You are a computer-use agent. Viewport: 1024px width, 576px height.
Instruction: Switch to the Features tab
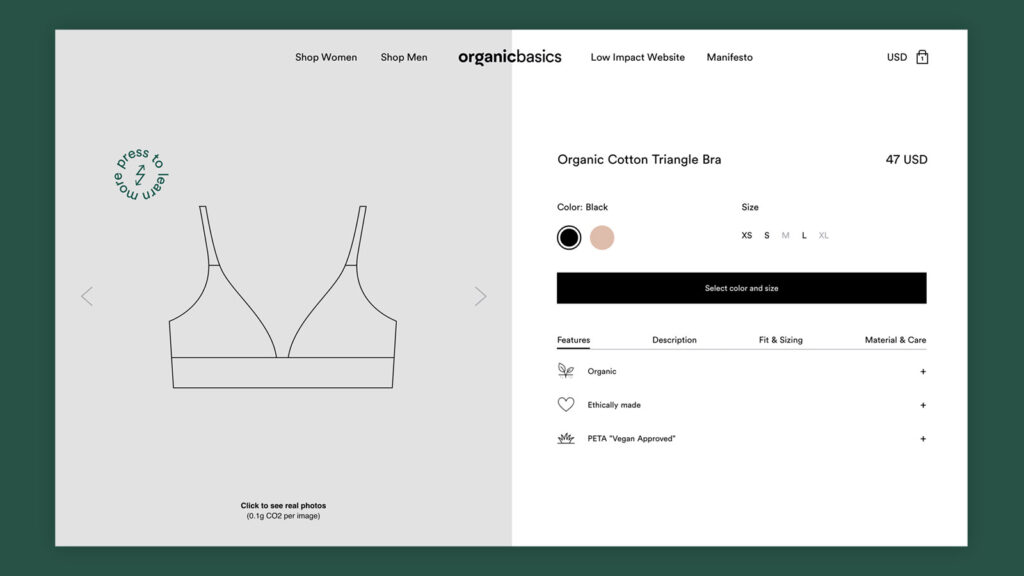[573, 340]
